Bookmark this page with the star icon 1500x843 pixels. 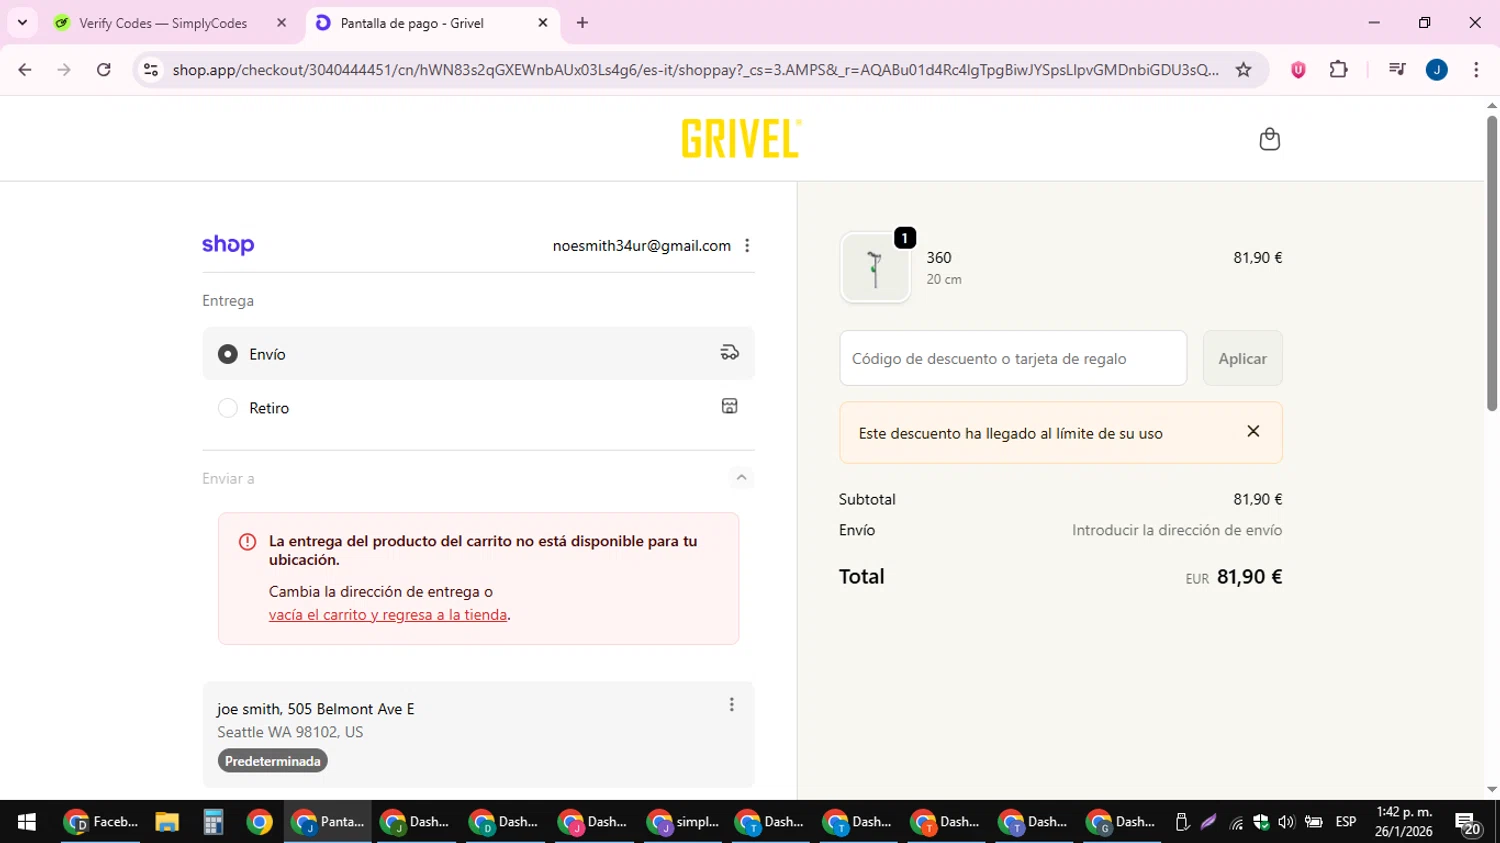1243,70
